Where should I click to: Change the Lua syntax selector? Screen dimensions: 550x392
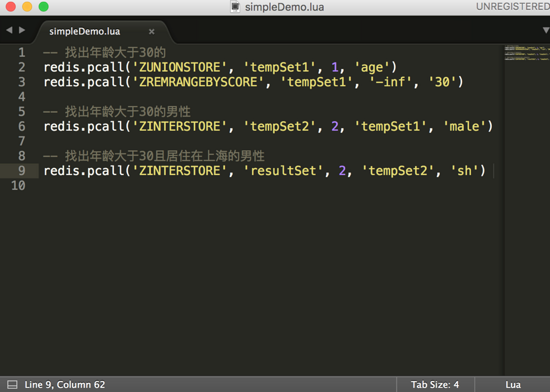pos(513,385)
